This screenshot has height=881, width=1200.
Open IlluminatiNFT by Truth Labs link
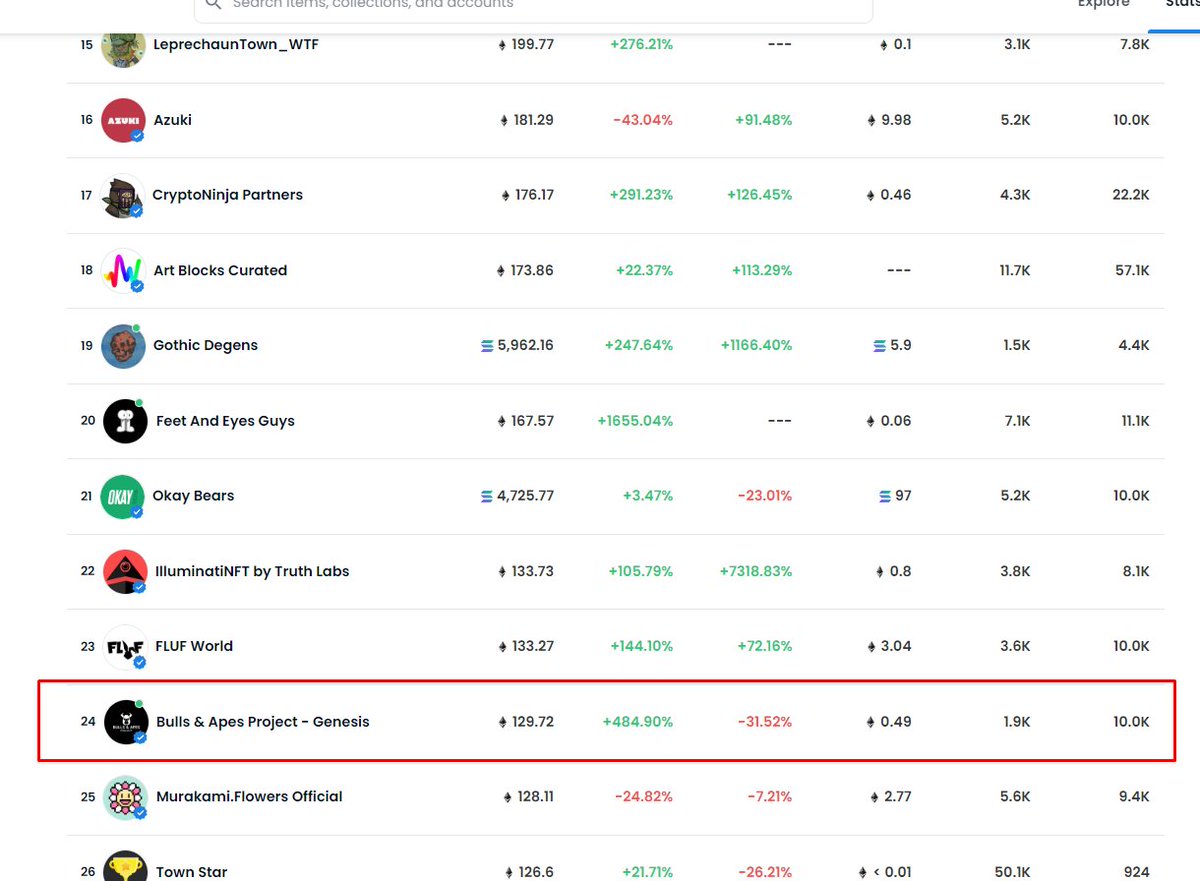[x=253, y=571]
